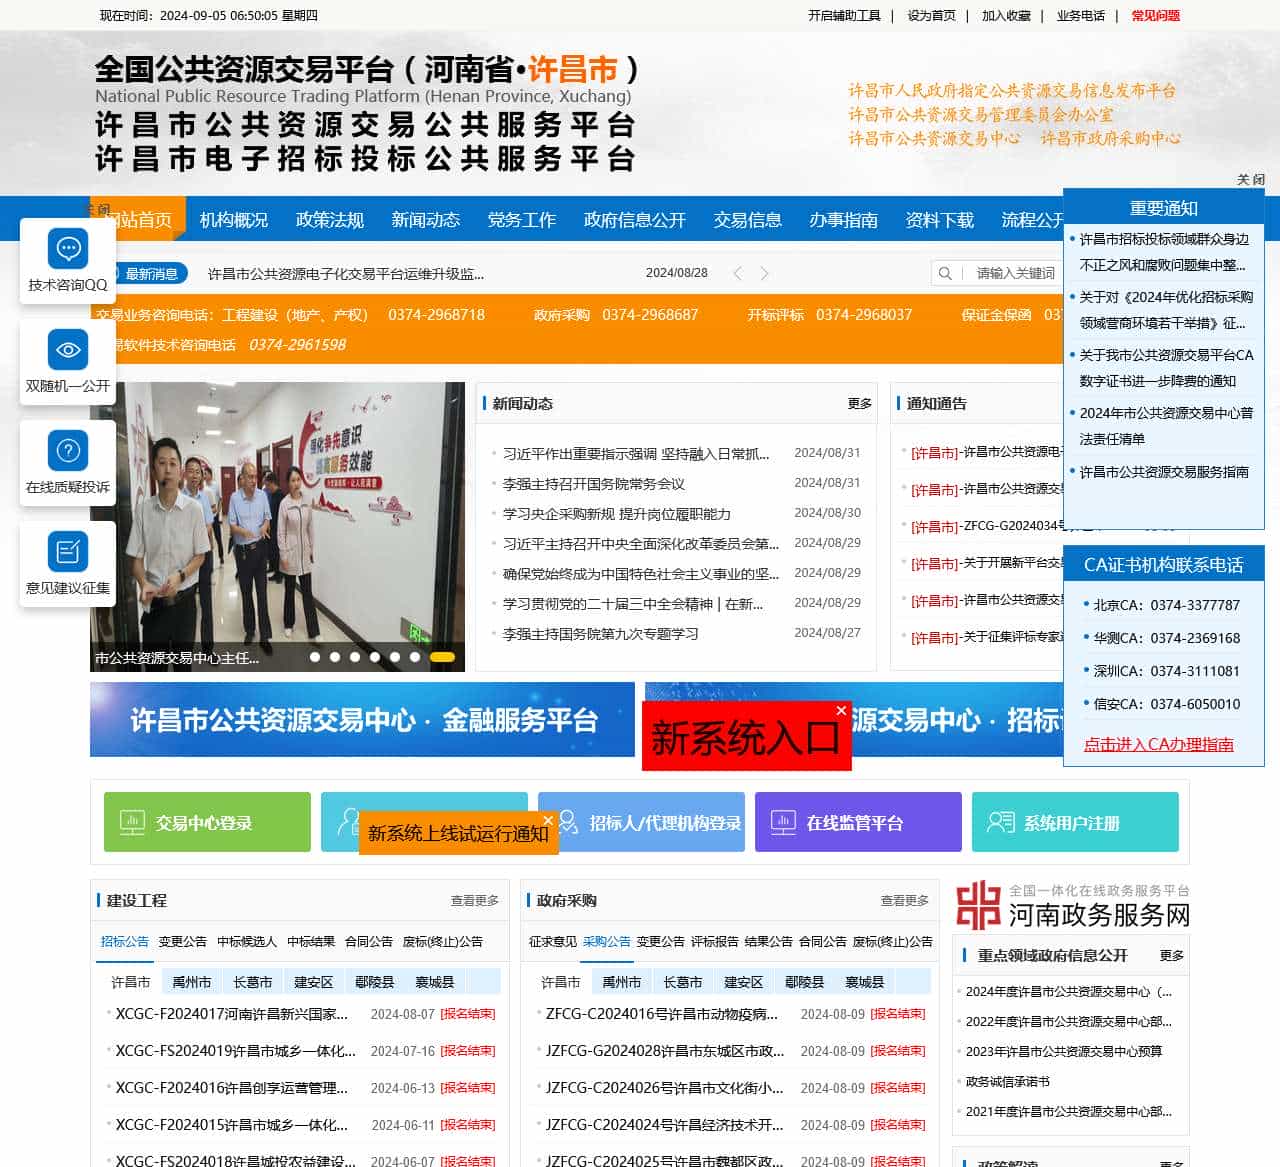Click 更多 in 新闻动态 panel

point(860,403)
